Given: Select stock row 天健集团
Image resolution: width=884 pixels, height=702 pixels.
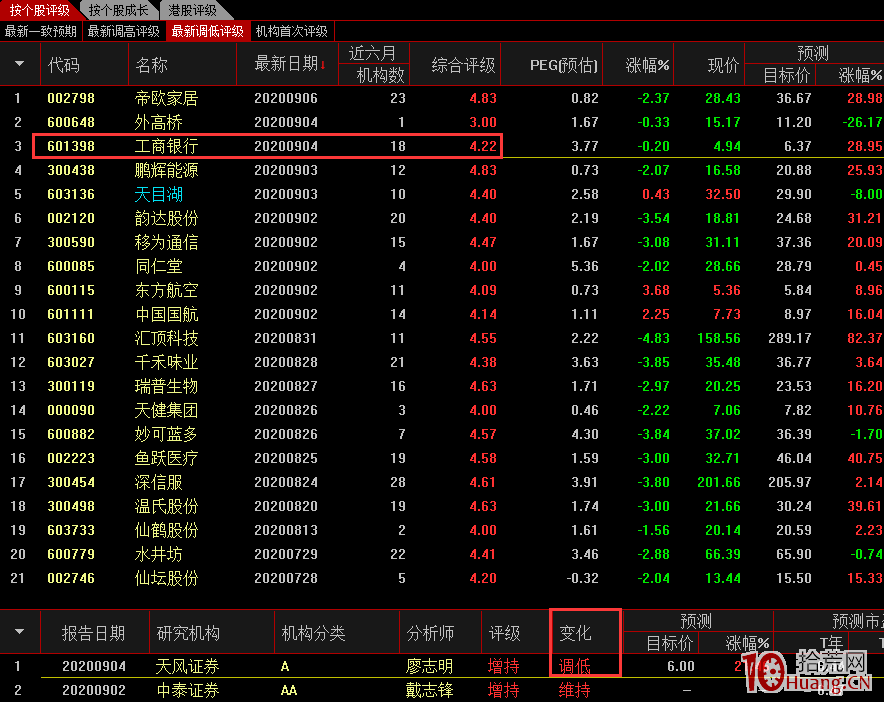Looking at the screenshot, I should tap(442, 410).
